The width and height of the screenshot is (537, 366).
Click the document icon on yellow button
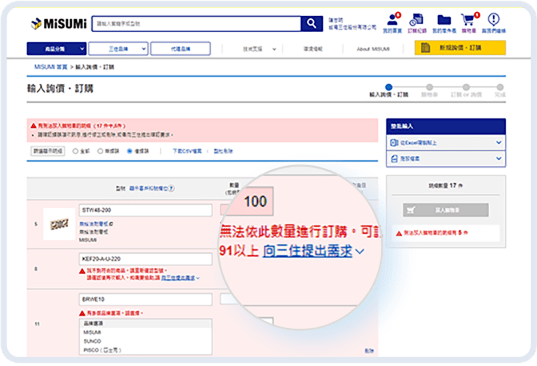(x=425, y=48)
